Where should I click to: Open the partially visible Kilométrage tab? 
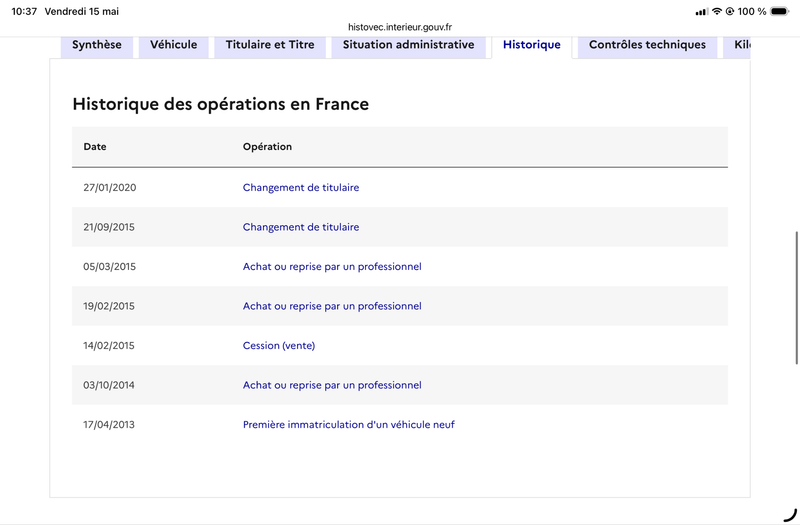(x=737, y=45)
